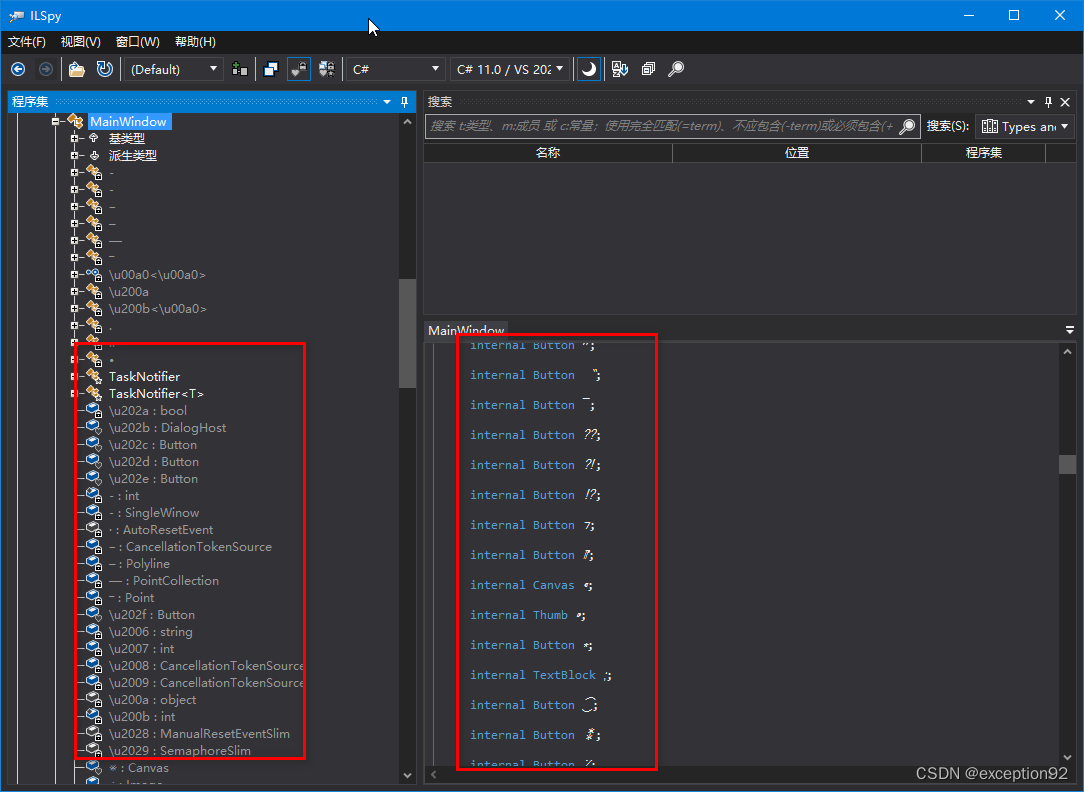This screenshot has width=1084, height=792.
Task: Click TaskNotifier class icon
Action: click(x=94, y=377)
